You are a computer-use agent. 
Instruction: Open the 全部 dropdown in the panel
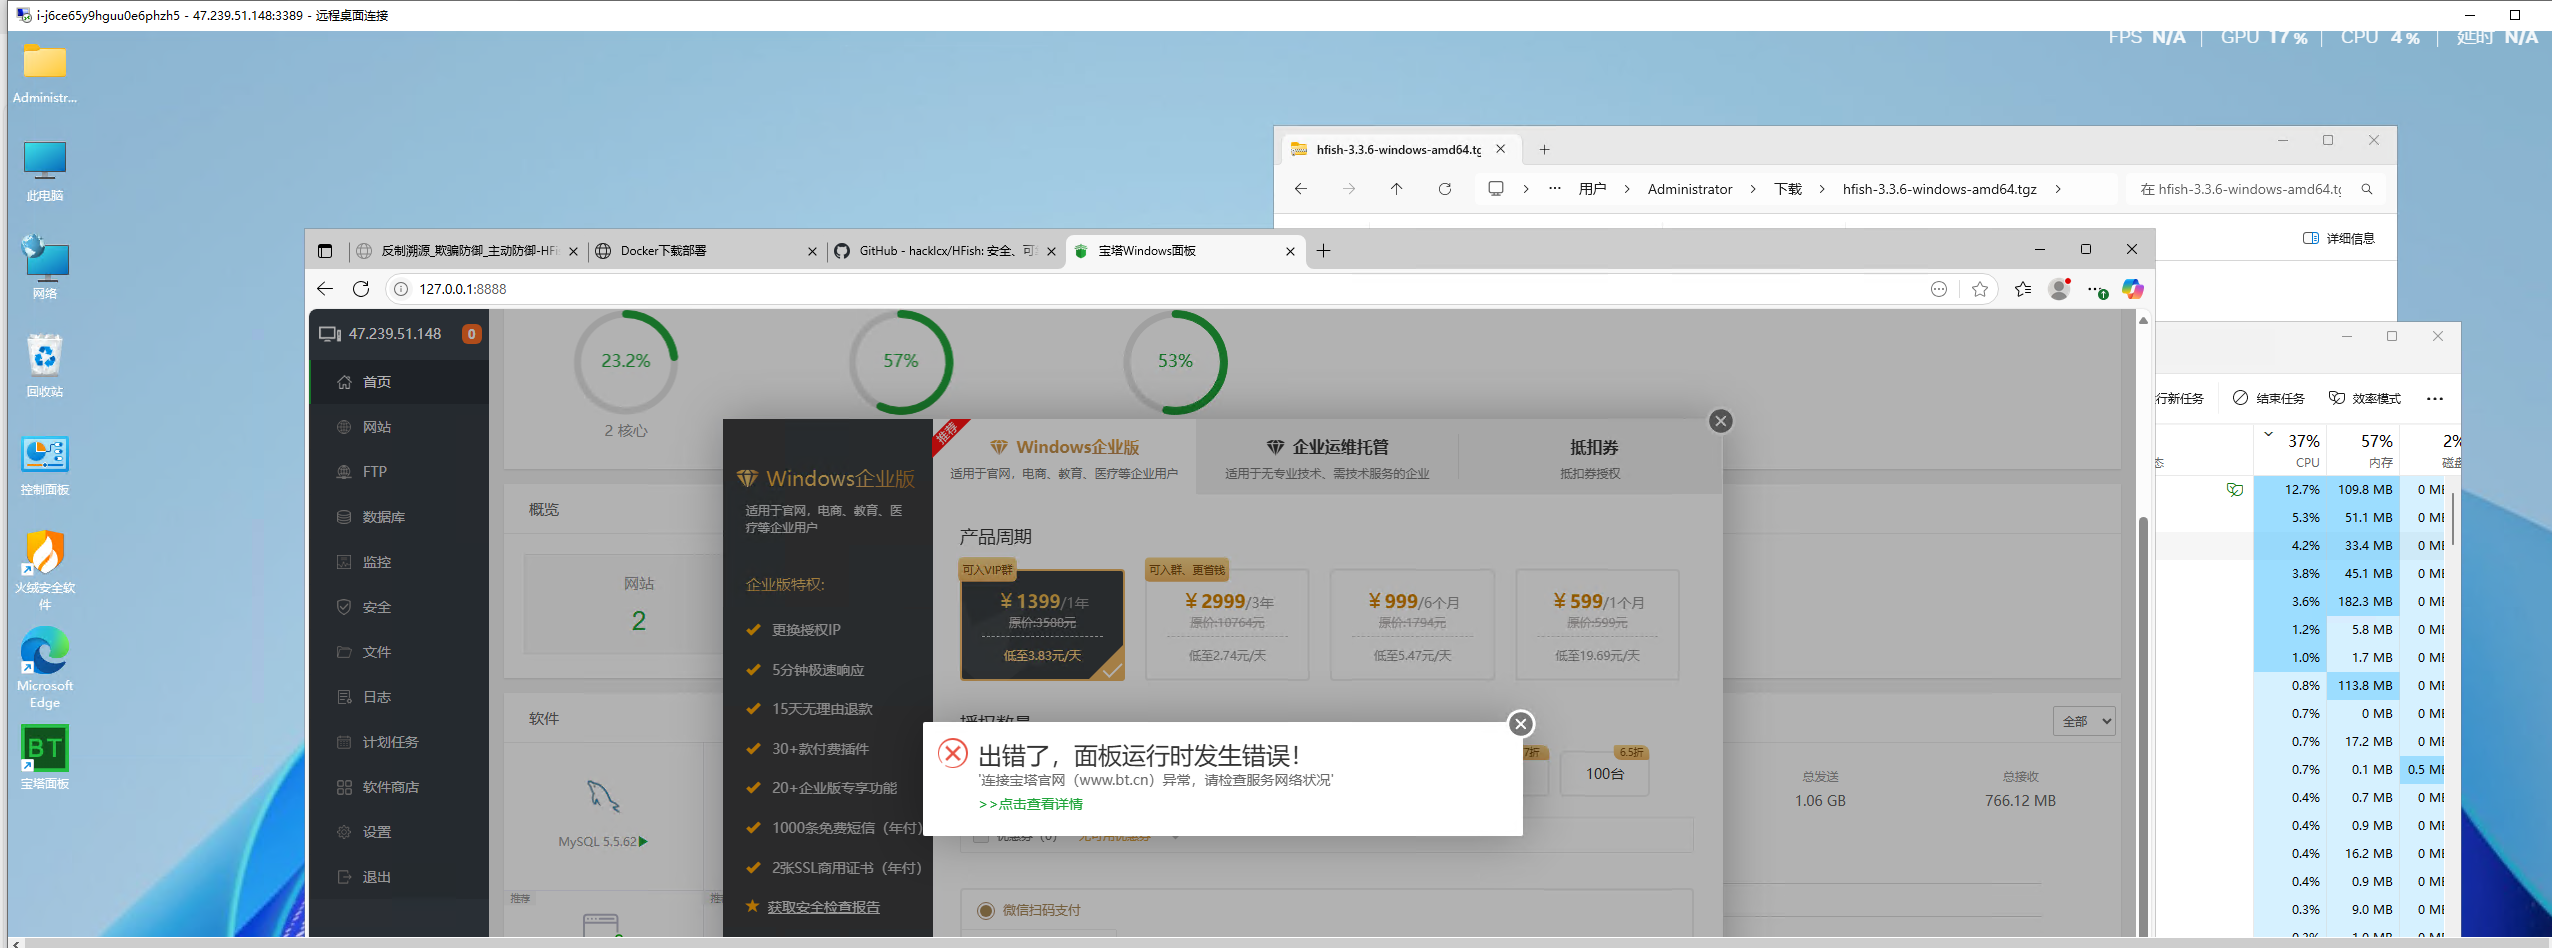click(x=2083, y=721)
